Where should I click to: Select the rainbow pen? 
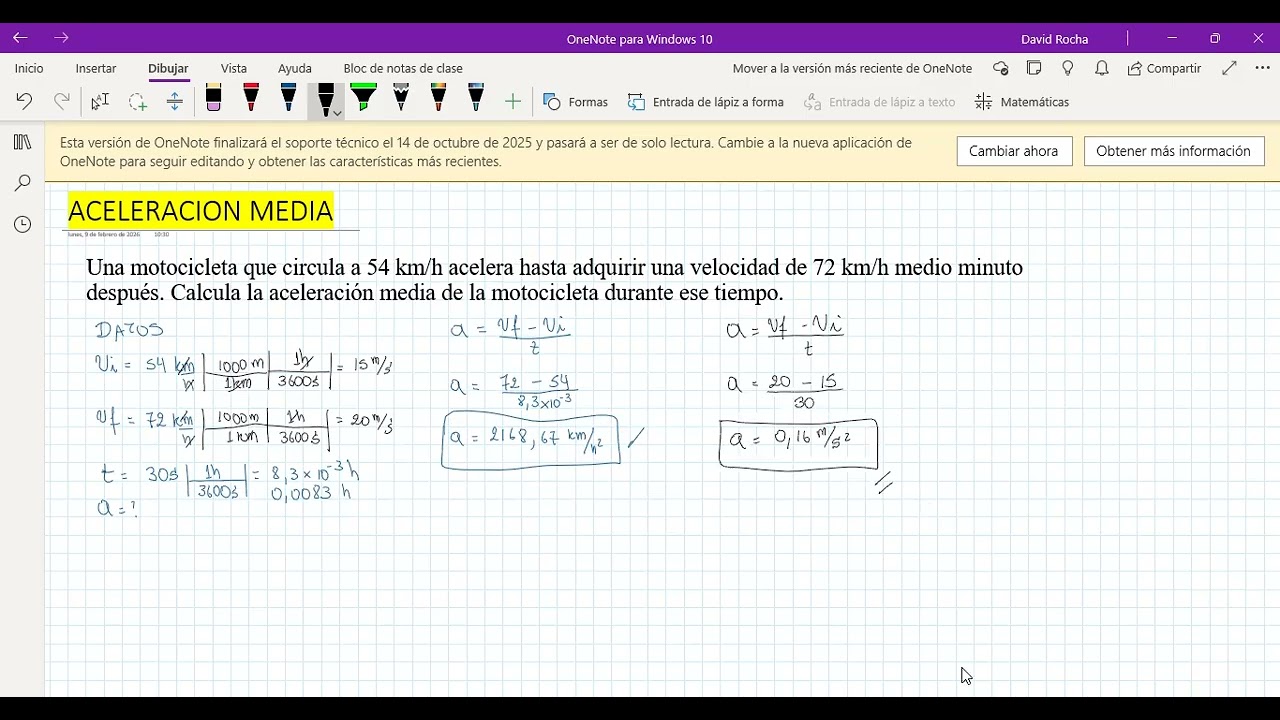tap(438, 98)
